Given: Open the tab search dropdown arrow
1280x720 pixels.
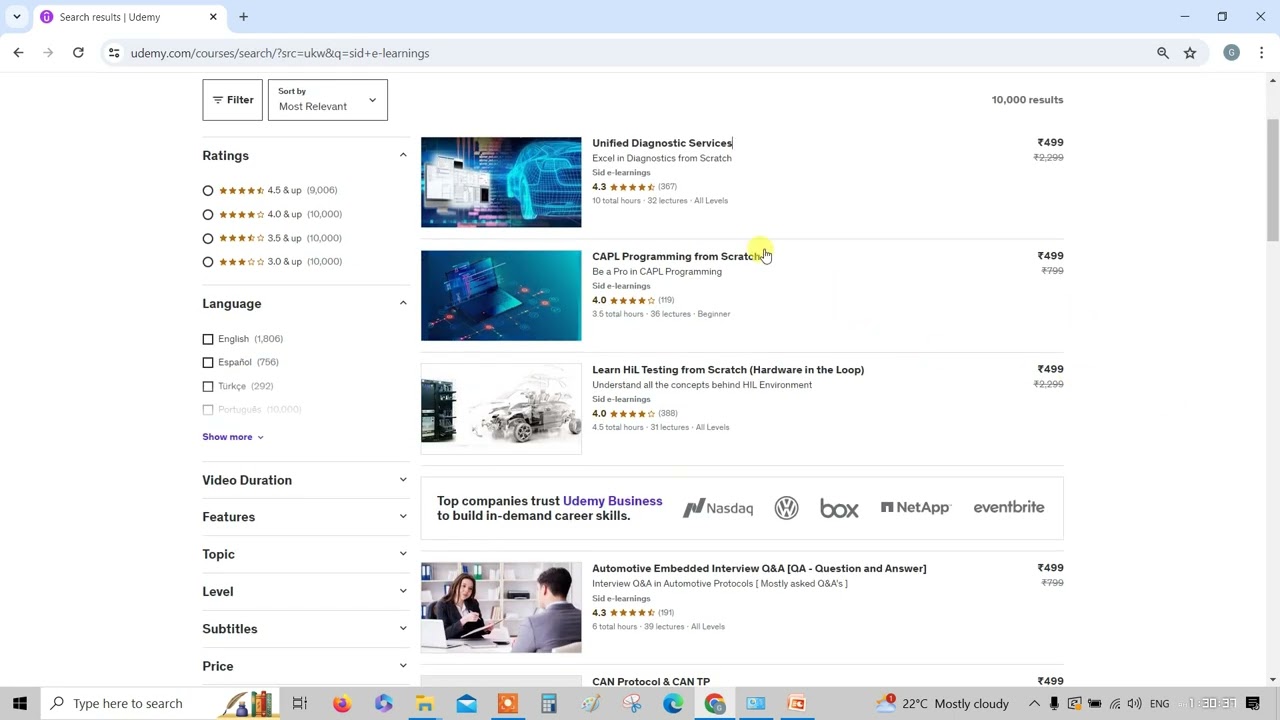Looking at the screenshot, I should point(17,17).
